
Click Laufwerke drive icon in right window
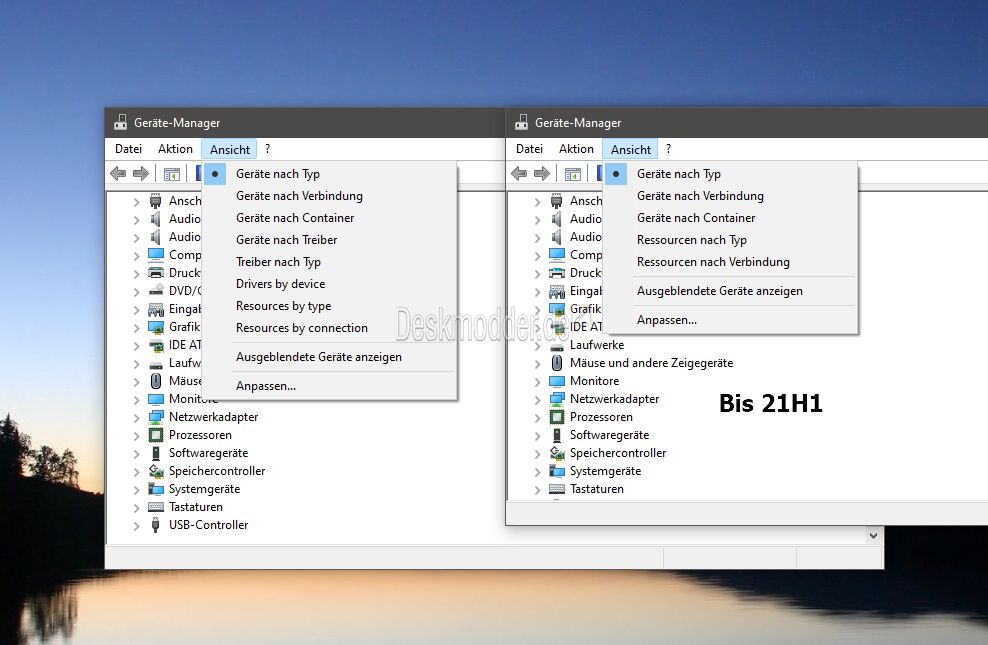pos(557,346)
